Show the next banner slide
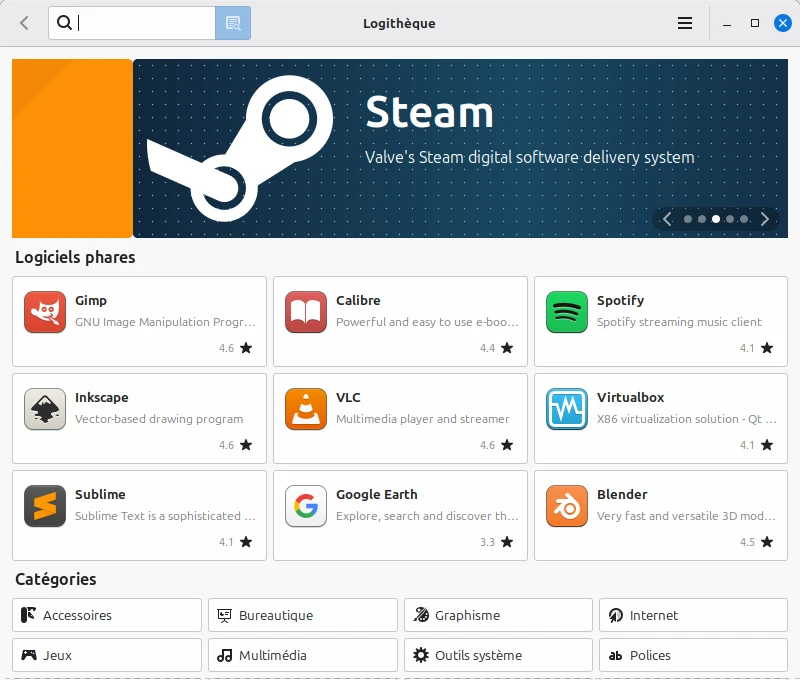This screenshot has width=800, height=680. pos(764,219)
